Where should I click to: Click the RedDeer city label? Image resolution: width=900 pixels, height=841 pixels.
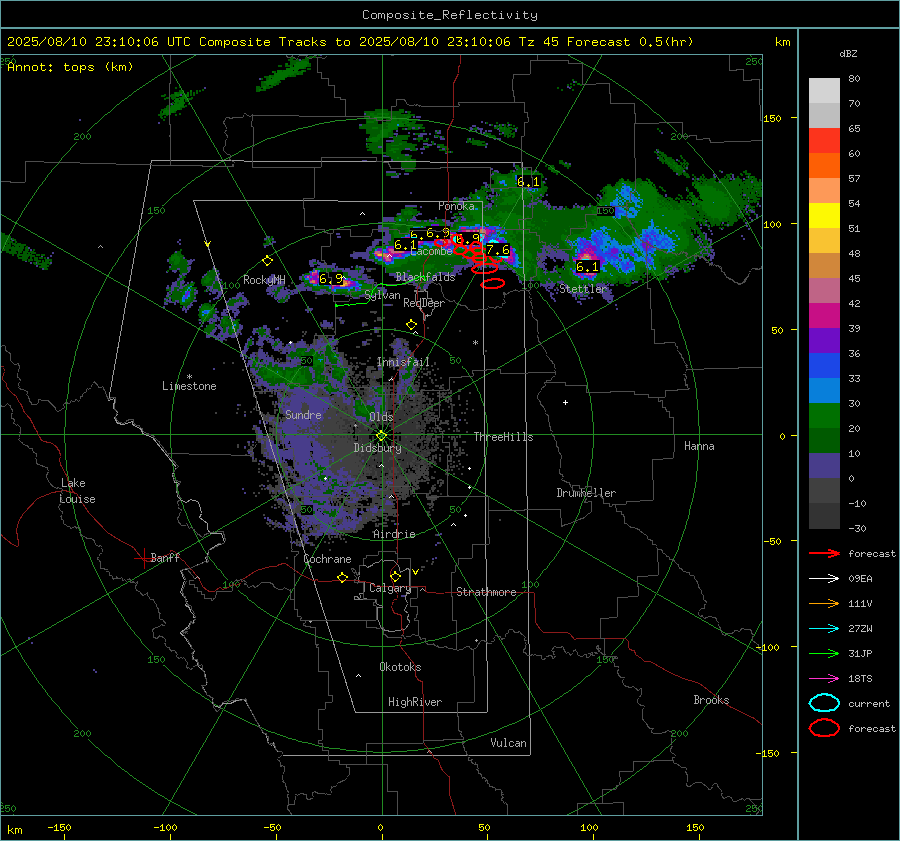click(424, 303)
